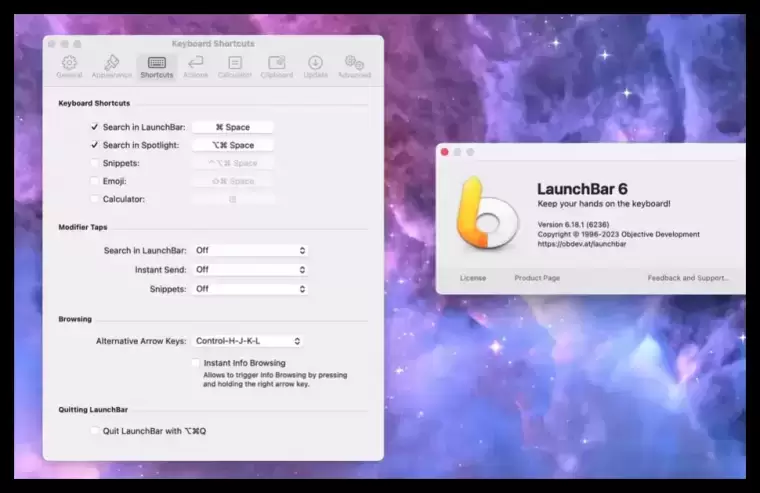Open the Actions preferences pane
Screen dimensions: 760x493
(196, 66)
